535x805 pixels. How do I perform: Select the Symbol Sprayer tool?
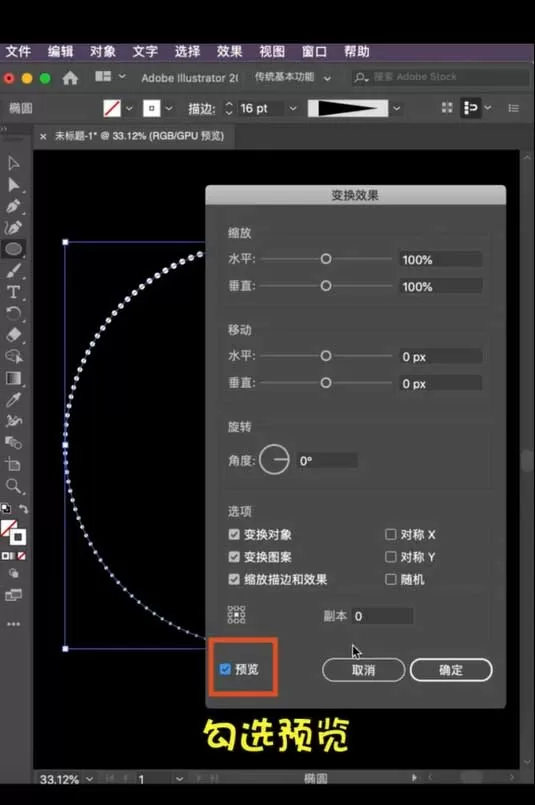pyautogui.click(x=13, y=421)
